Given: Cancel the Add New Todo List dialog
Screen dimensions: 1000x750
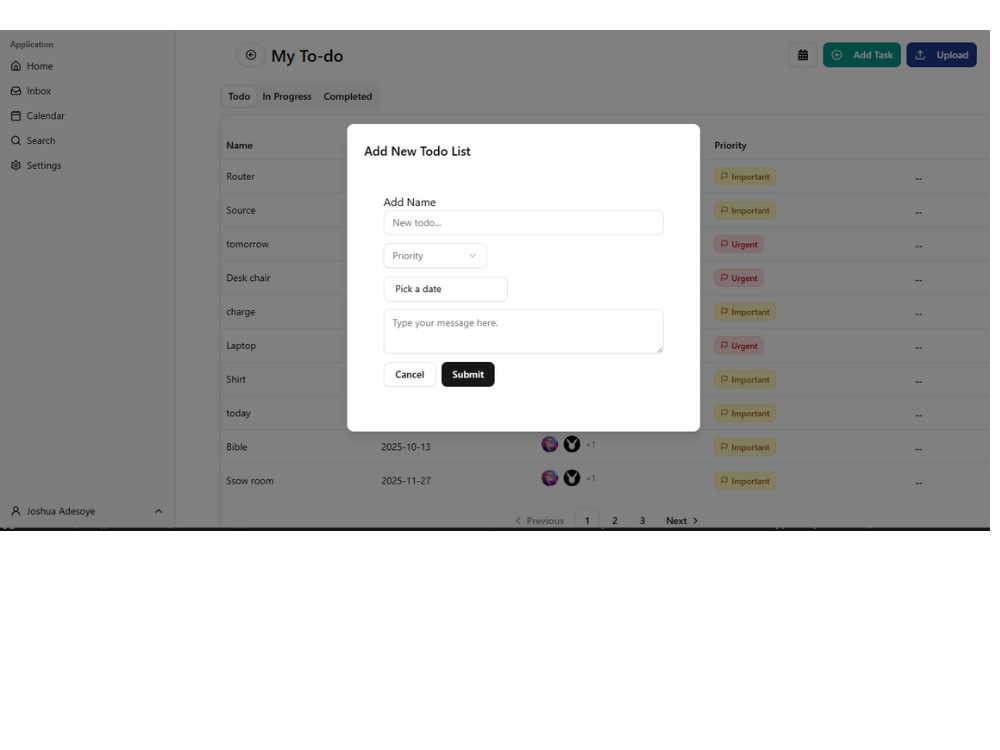Looking at the screenshot, I should click(x=409, y=374).
